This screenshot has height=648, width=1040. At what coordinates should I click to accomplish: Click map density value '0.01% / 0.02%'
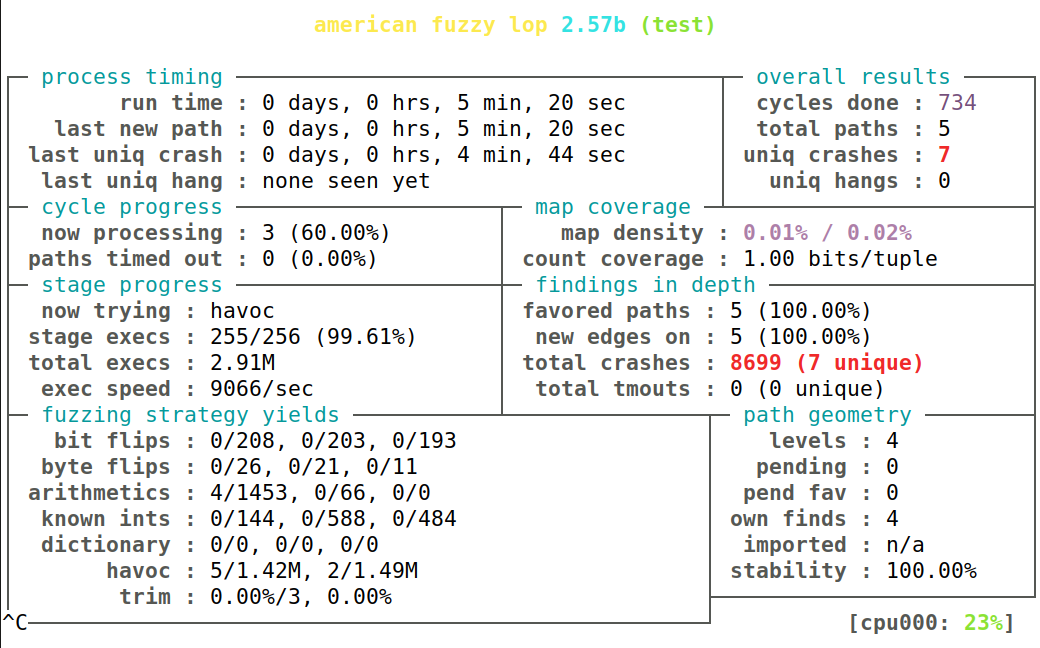827,233
